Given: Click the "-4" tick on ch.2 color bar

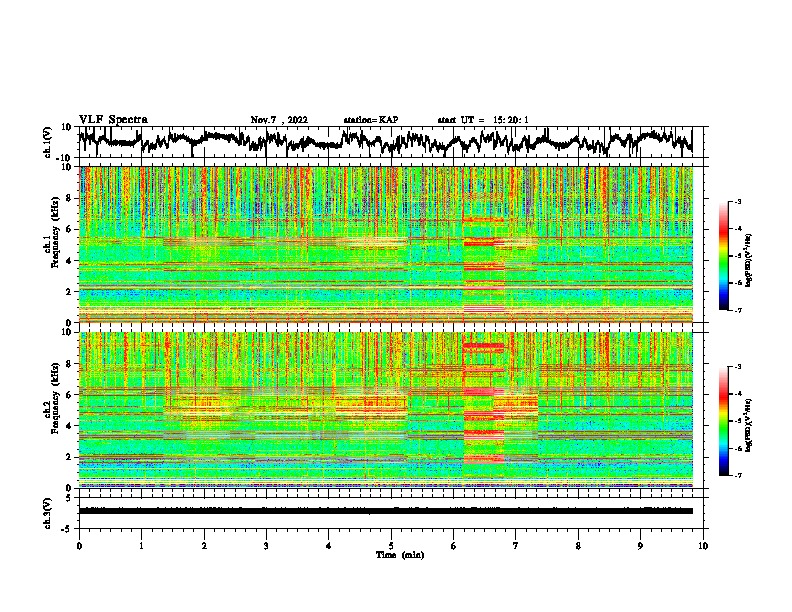Looking at the screenshot, I should (737, 394).
